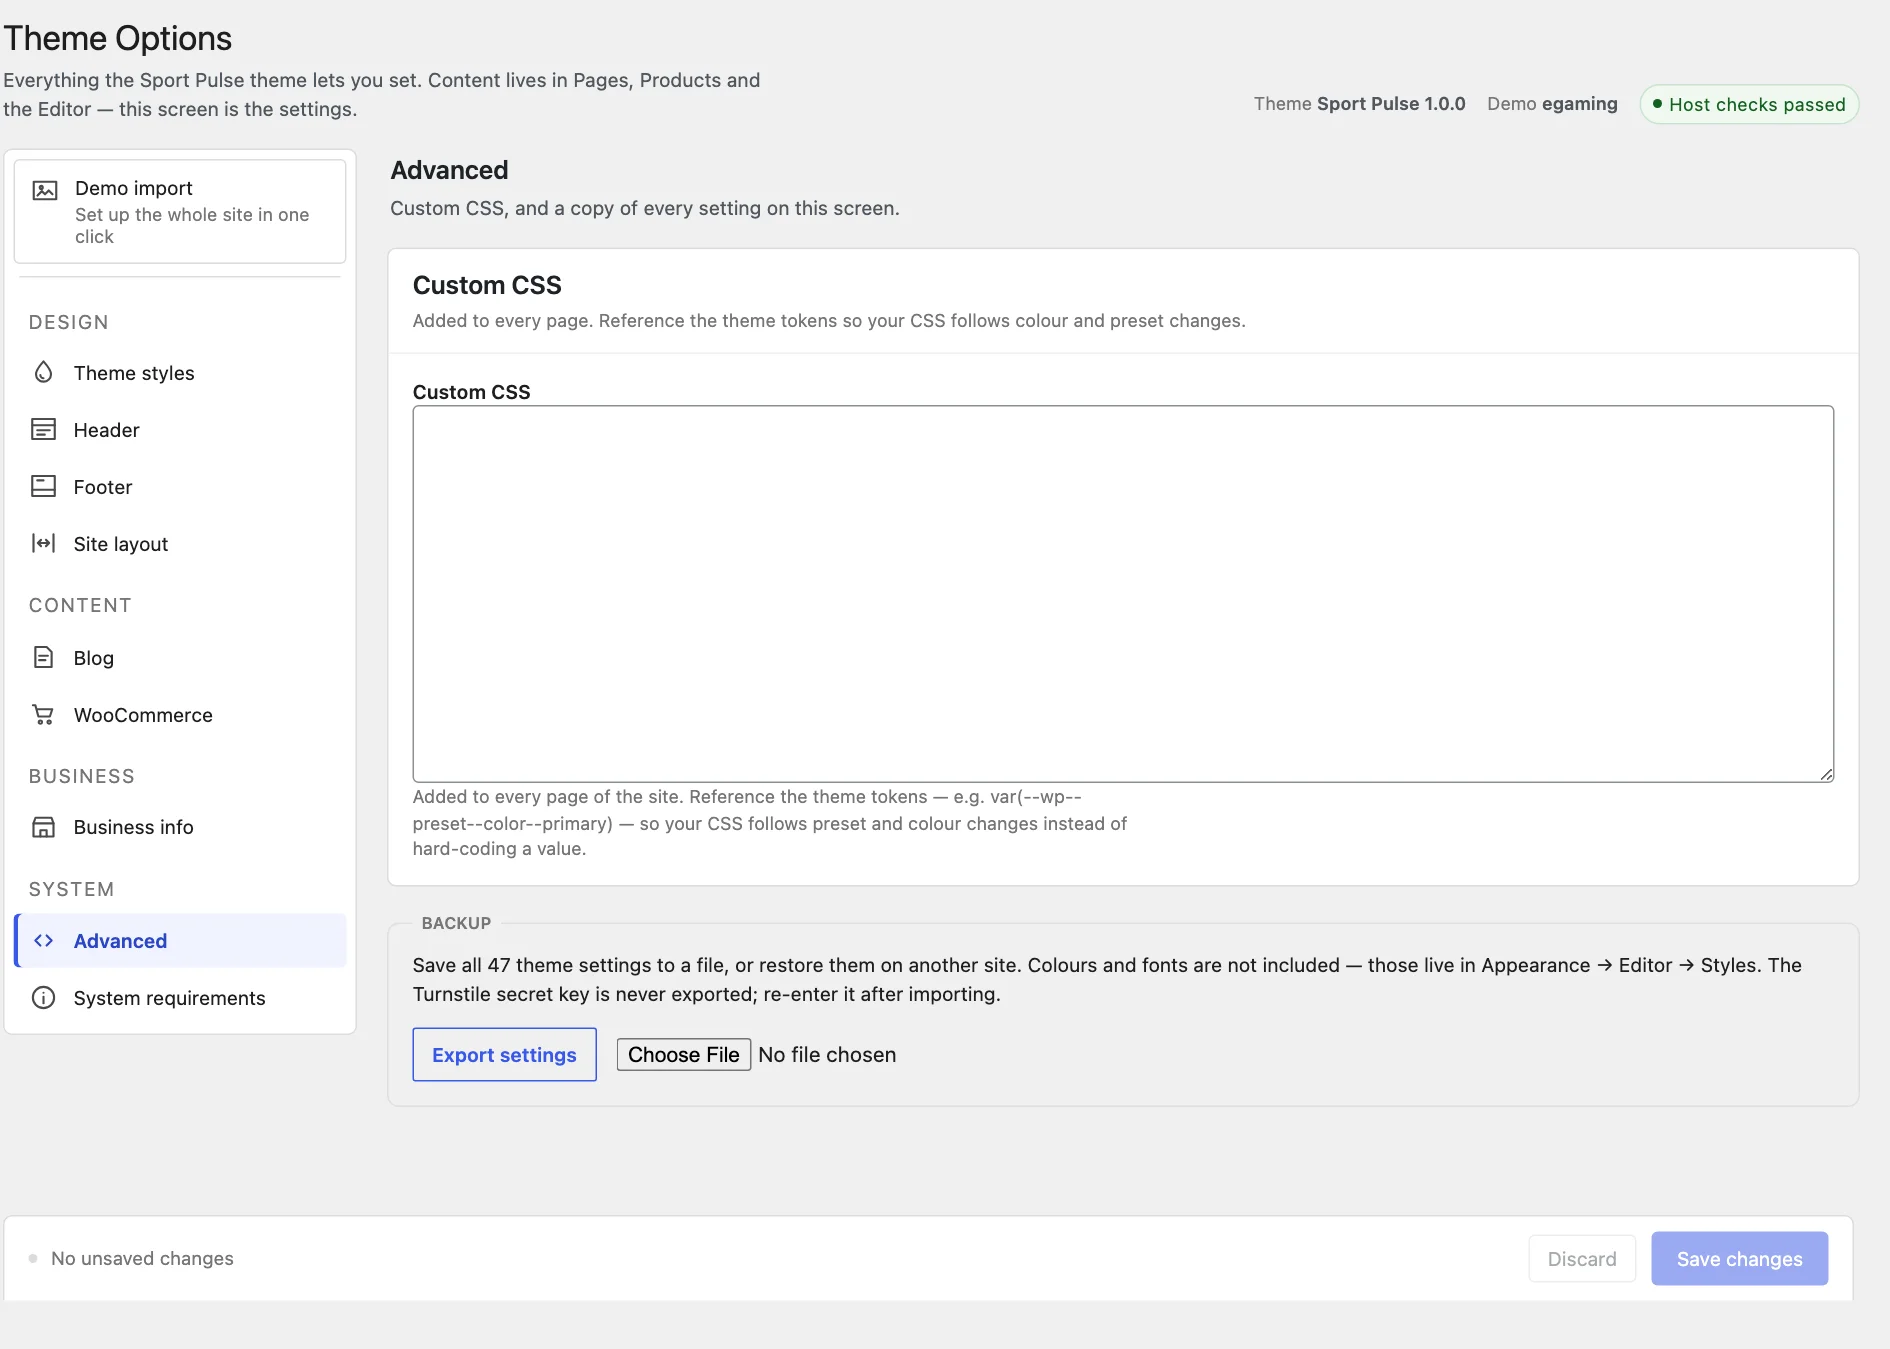Click Choose File to import settings
The width and height of the screenshot is (1890, 1349).
point(684,1055)
